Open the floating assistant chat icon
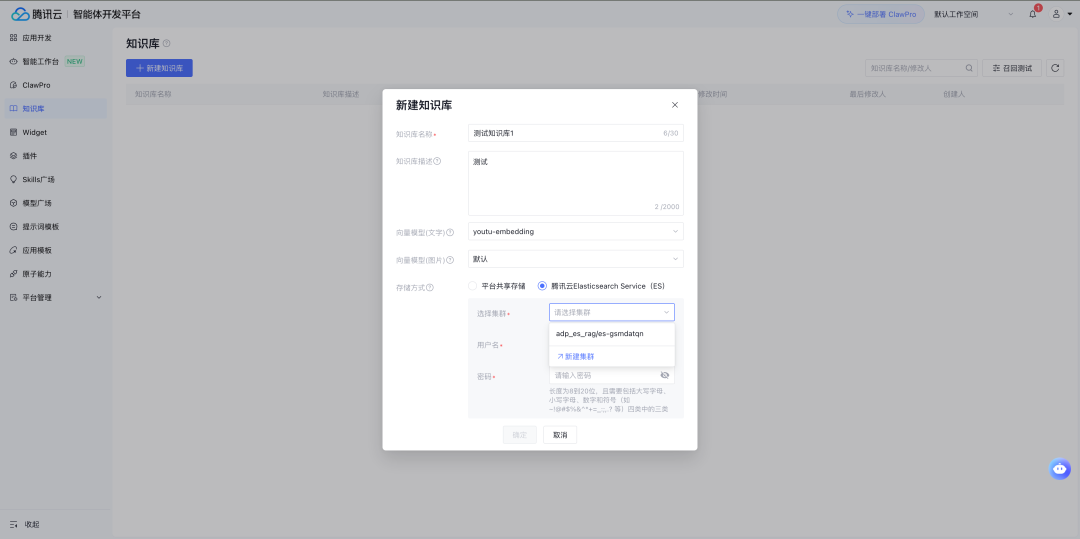This screenshot has height=539, width=1080. pyautogui.click(x=1060, y=469)
